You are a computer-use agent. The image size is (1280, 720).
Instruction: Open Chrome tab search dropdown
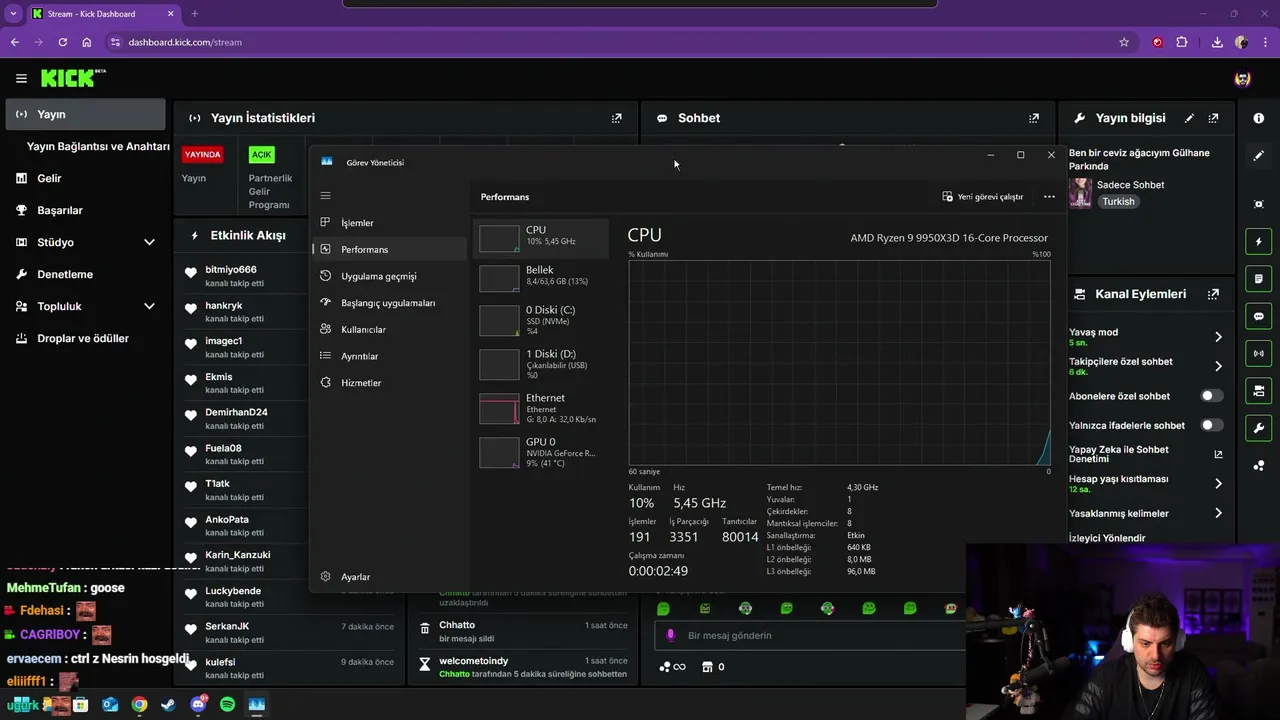[x=13, y=14]
